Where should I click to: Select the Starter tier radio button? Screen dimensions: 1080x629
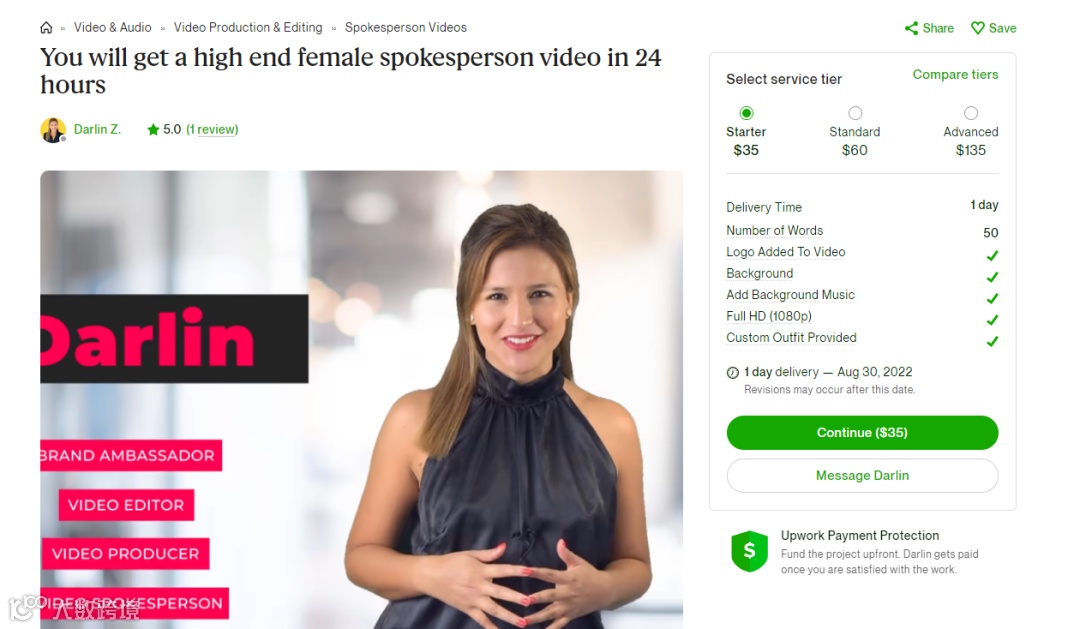746,113
